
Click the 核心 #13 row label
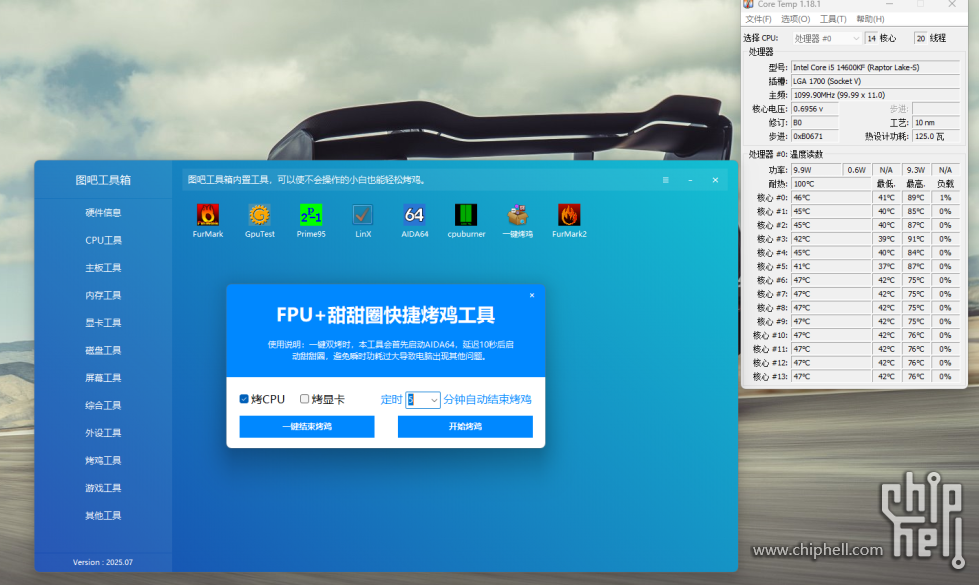770,376
